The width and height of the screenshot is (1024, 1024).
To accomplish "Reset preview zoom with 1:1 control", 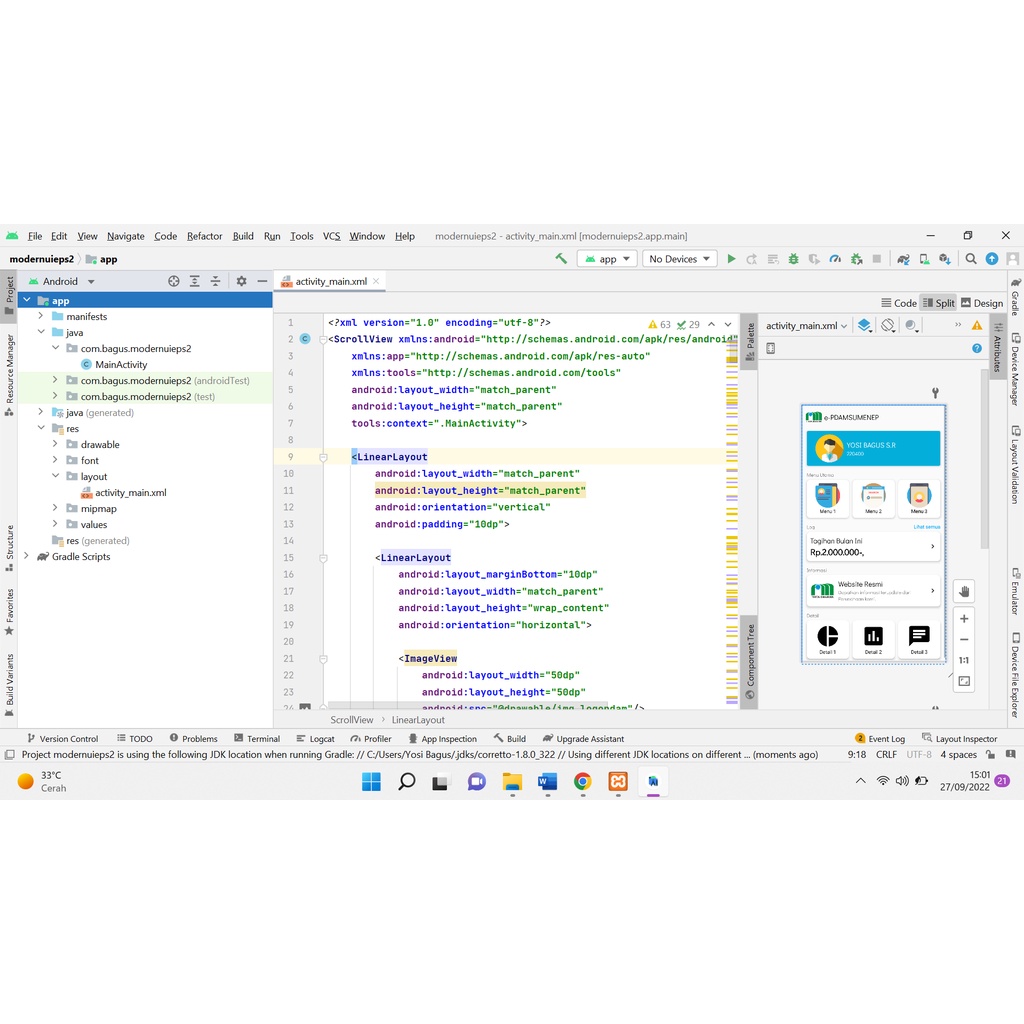I will [964, 660].
